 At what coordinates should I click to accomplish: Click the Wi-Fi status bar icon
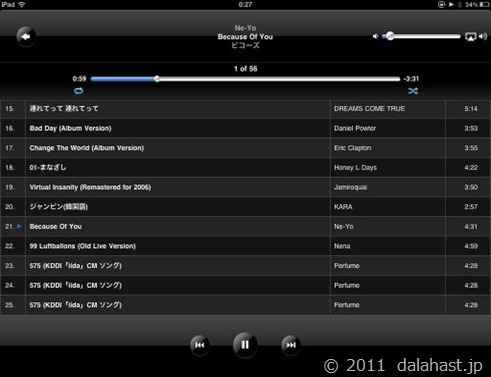21,4
